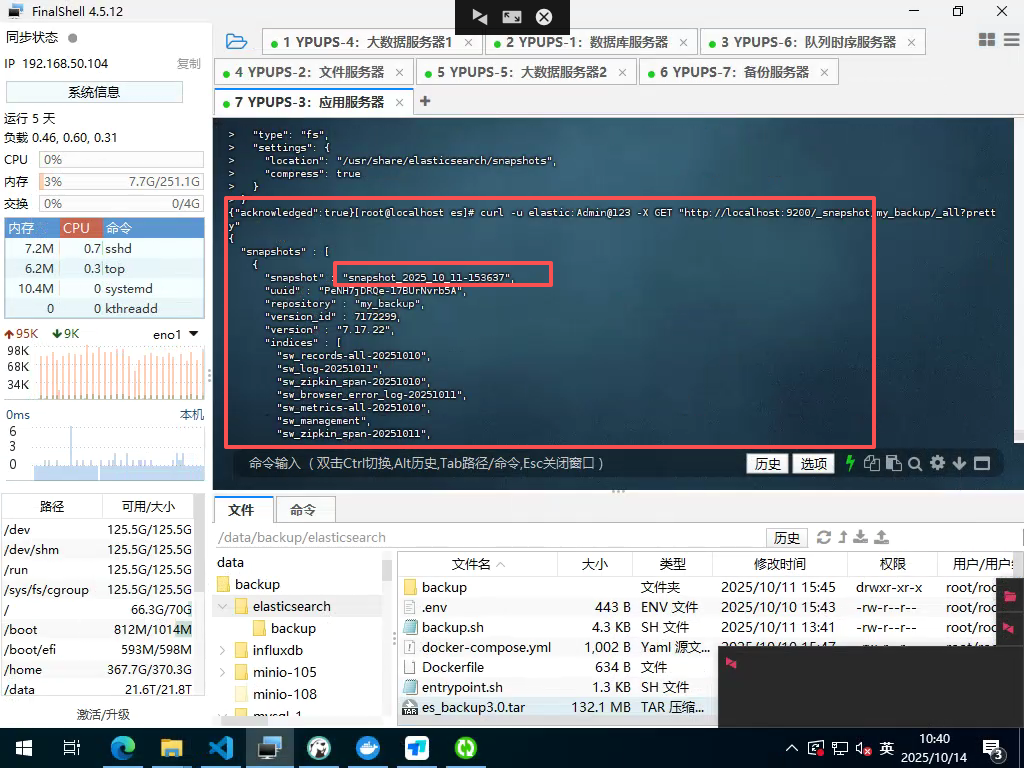Open the eno1 network interface dropdown
Viewport: 1024px width, 768px height.
(x=193, y=334)
